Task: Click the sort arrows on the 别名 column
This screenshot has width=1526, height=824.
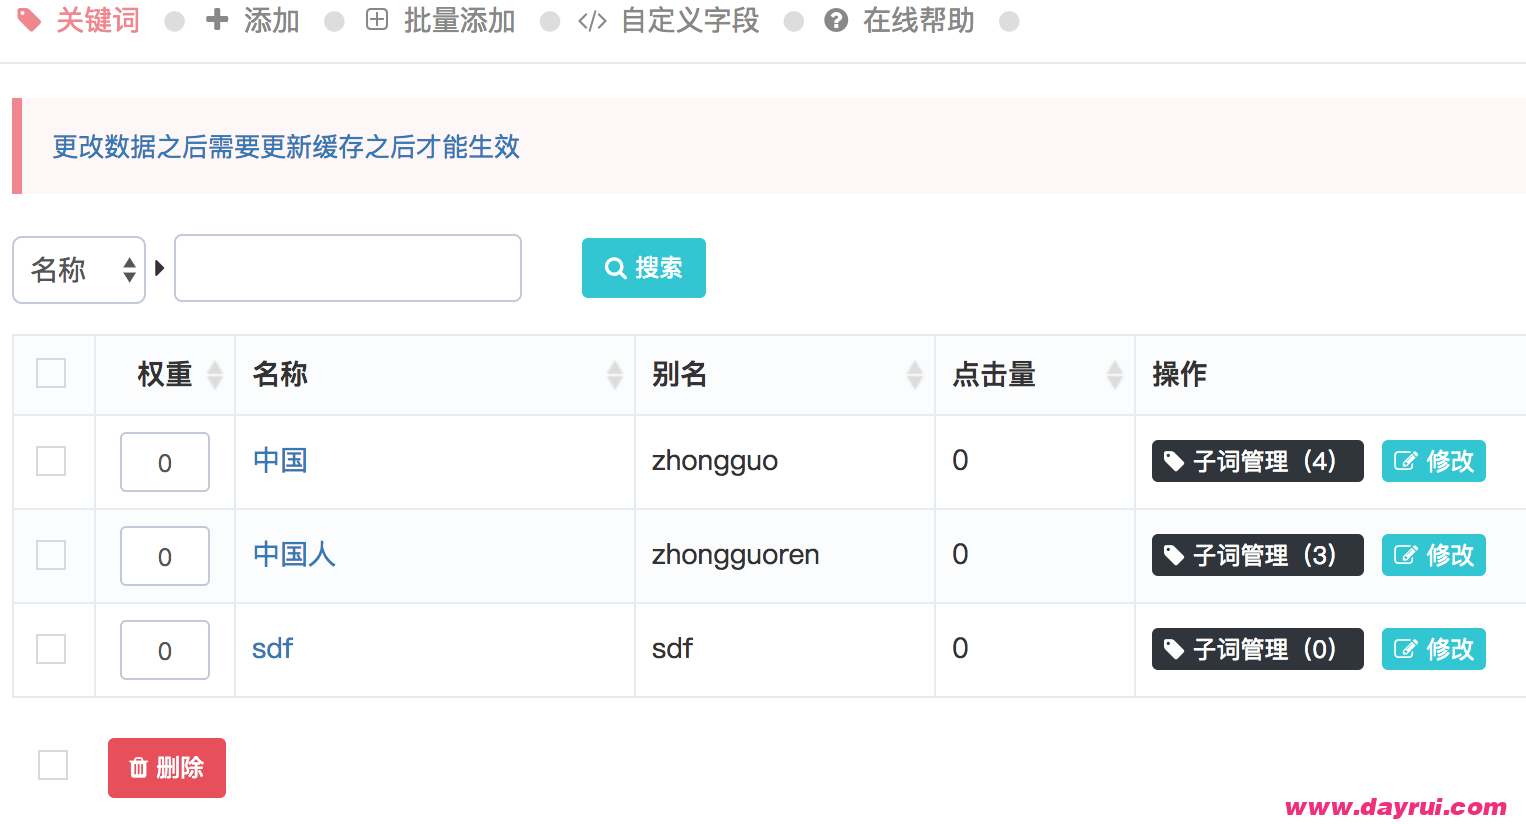Action: pos(914,374)
